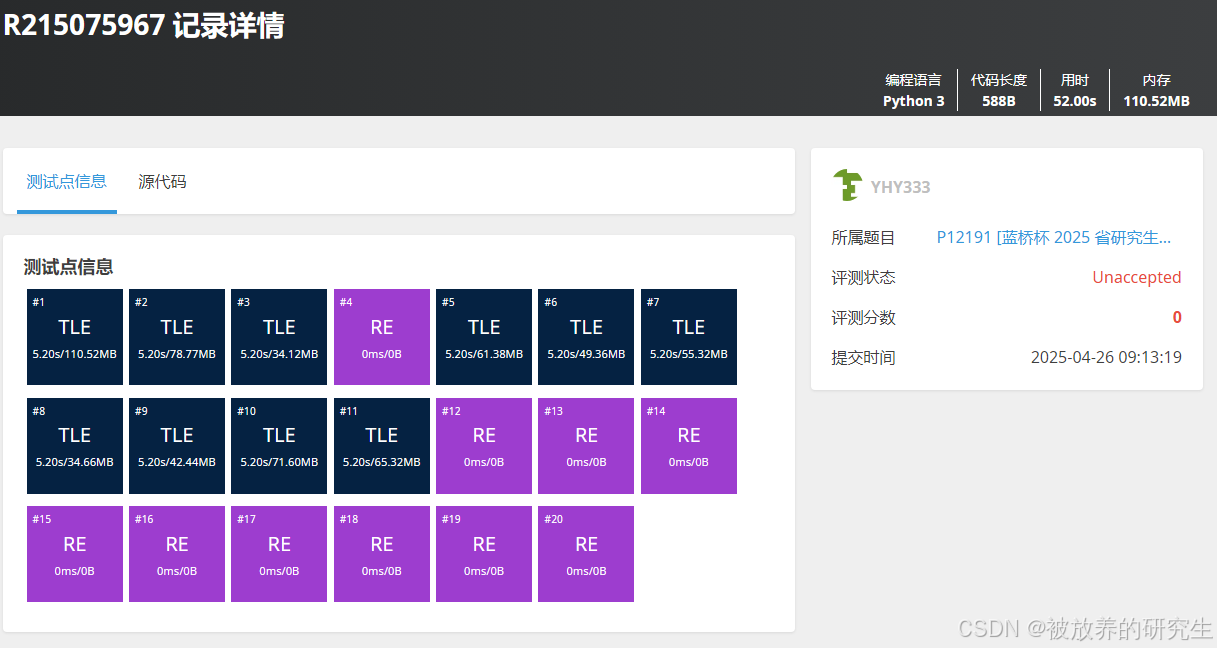Click the 代码长度 header label
This screenshot has width=1217, height=648.
[999, 80]
